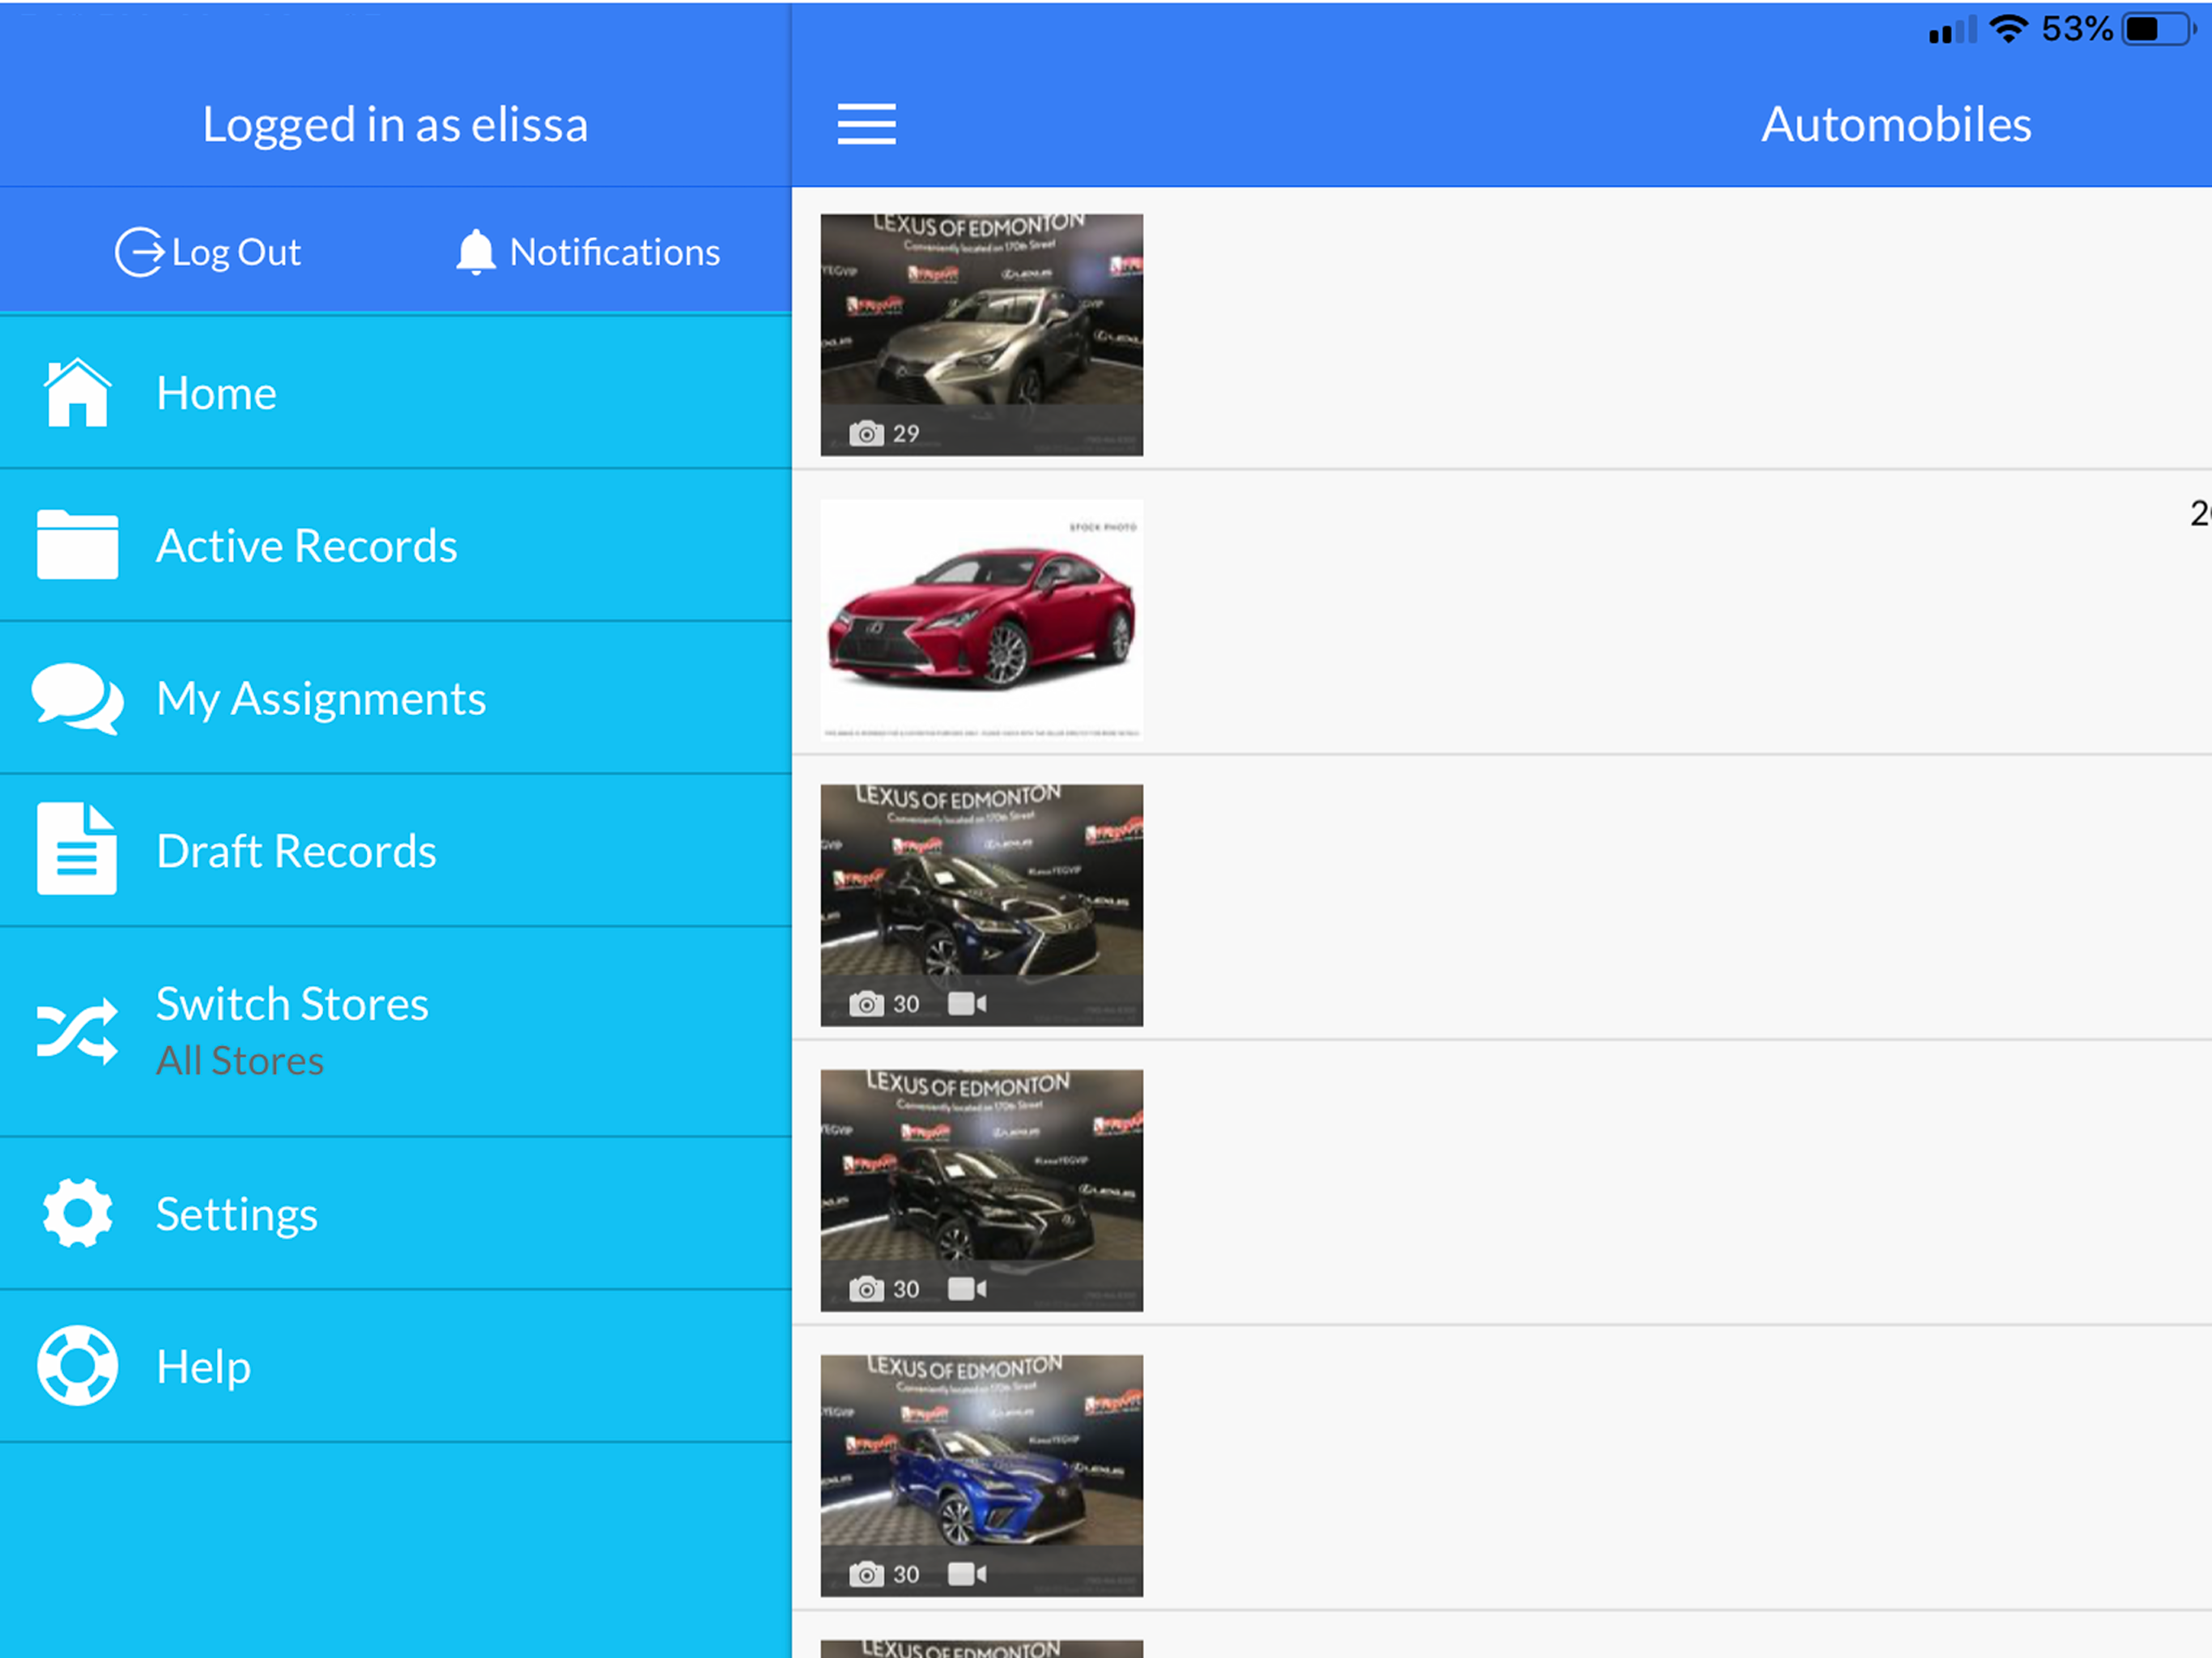Click the Notifications bell icon

click(476, 252)
